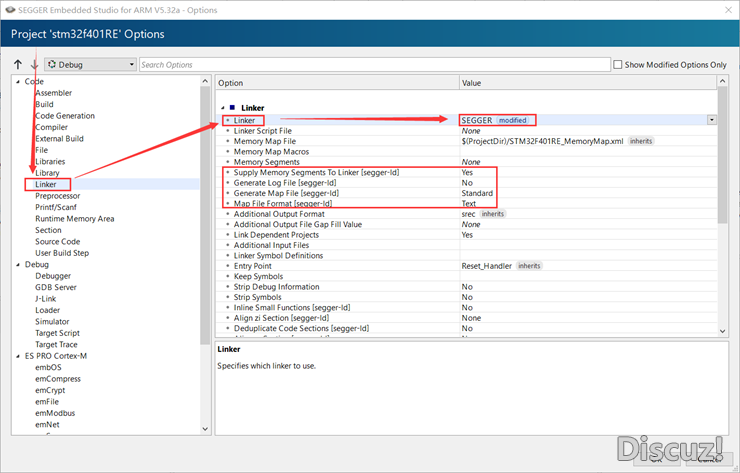740x473 pixels.
Task: Select Source Code category
Action: [x=58, y=242]
